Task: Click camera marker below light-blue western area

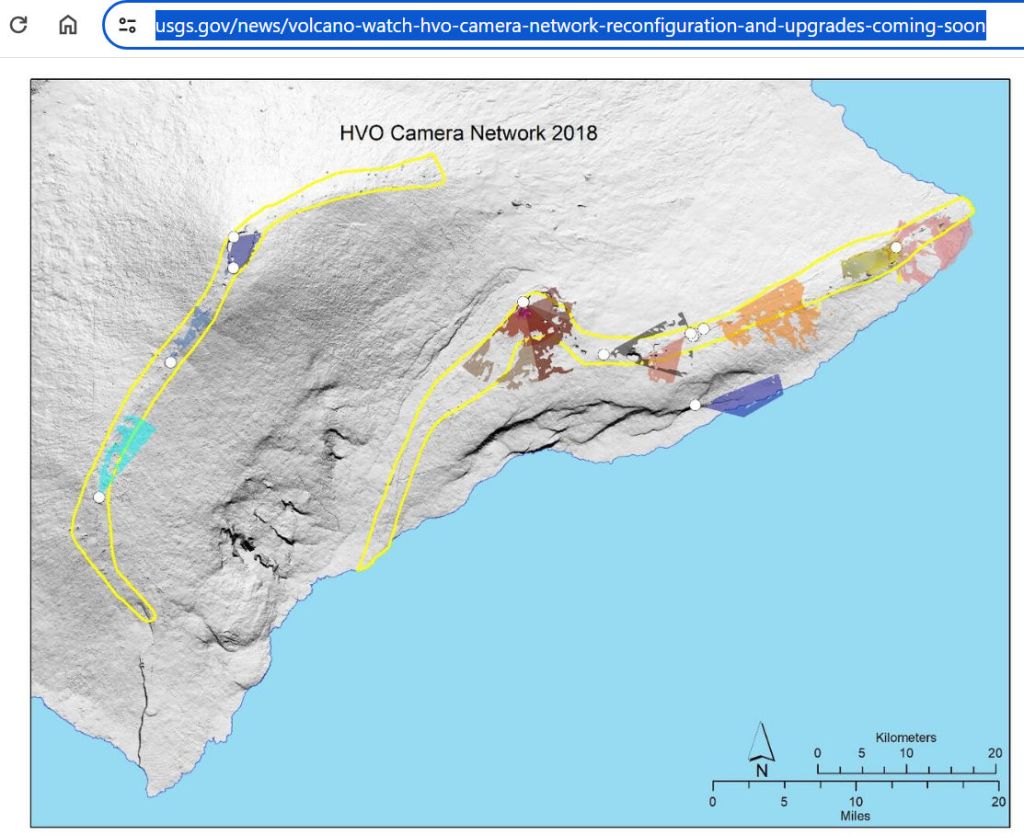Action: tap(171, 362)
